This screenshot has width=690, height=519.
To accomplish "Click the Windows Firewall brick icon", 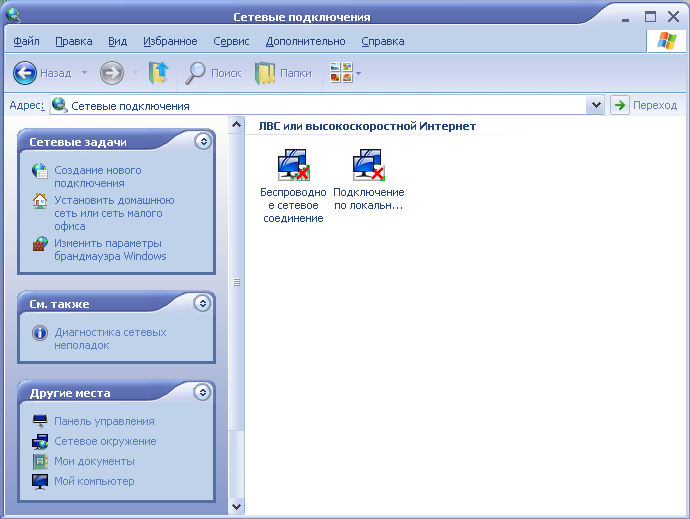I will pyautogui.click(x=40, y=244).
